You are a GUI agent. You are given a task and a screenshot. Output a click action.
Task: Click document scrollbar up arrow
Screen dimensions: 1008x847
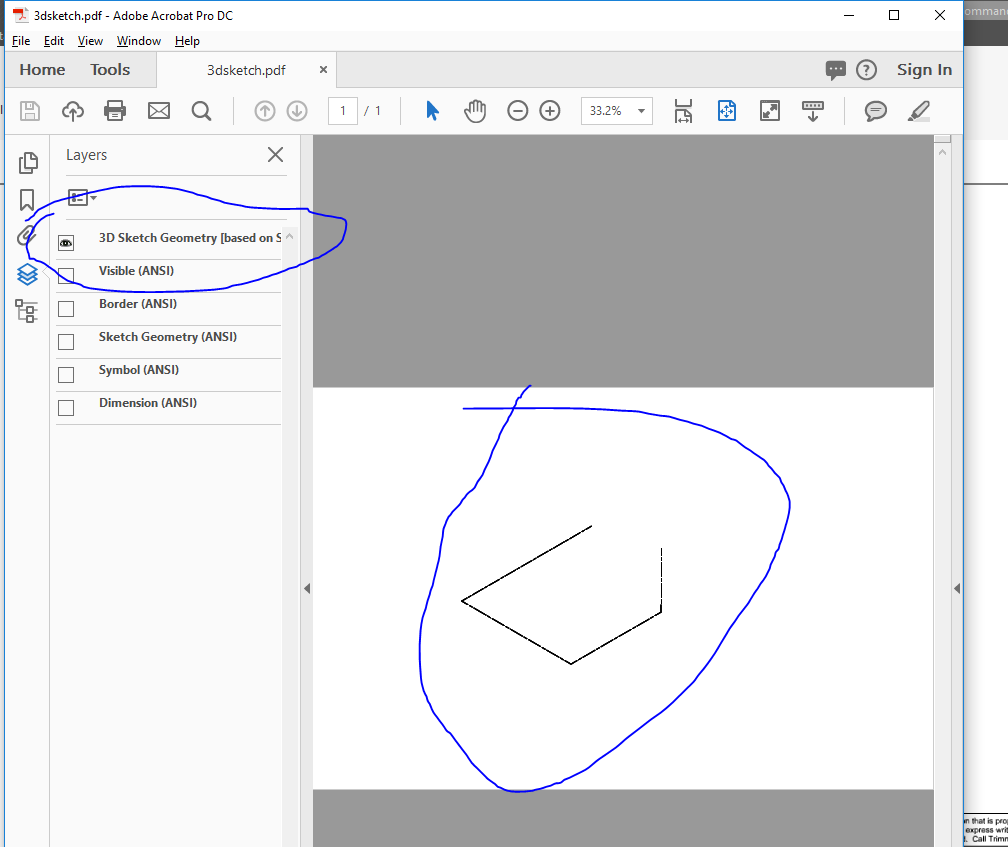point(942,153)
